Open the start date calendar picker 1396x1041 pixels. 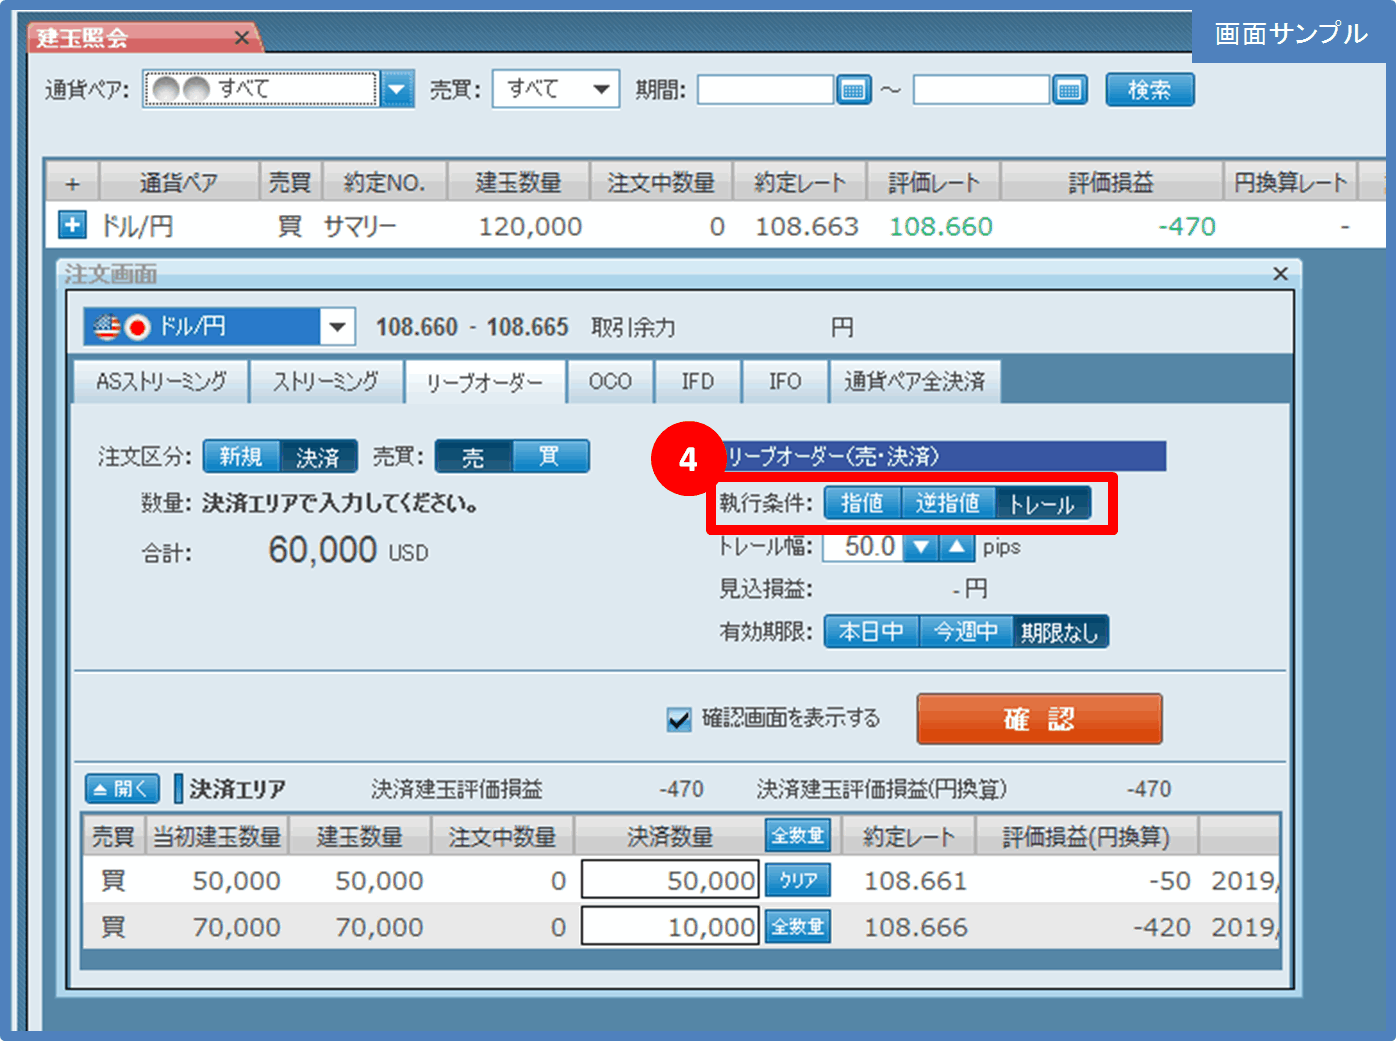[853, 90]
